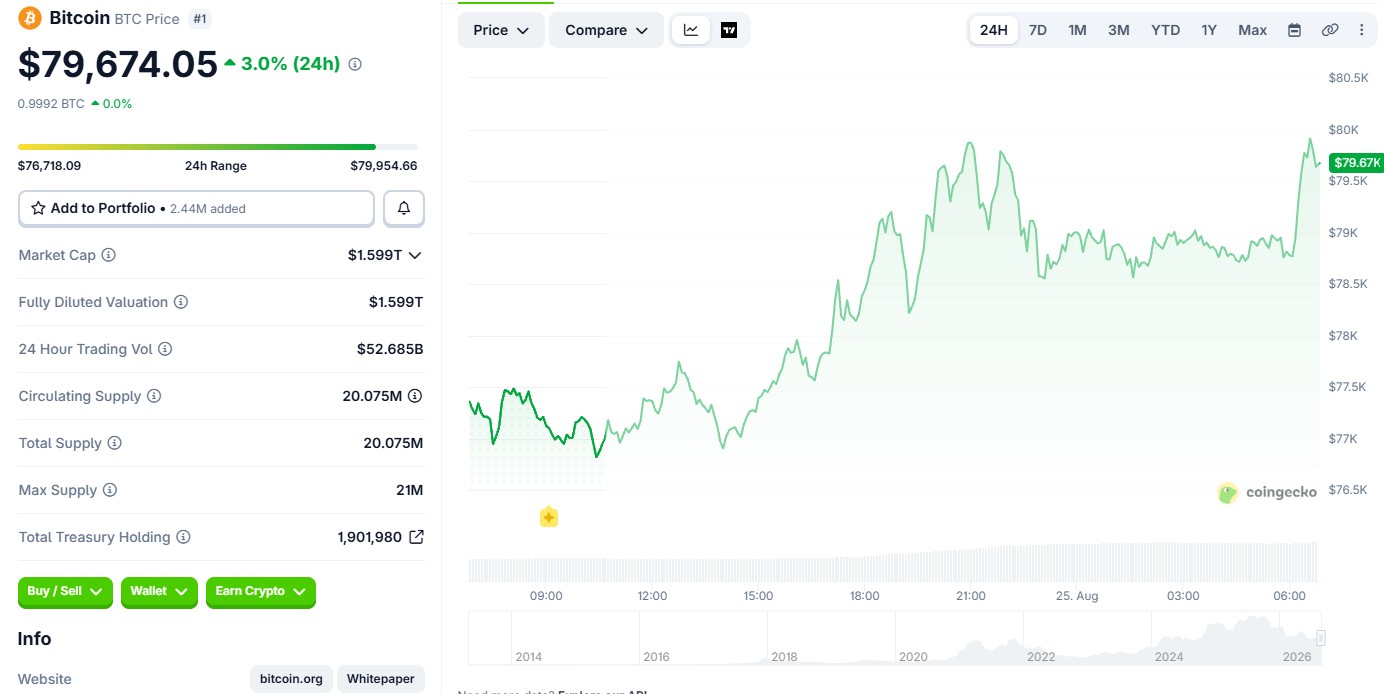Click the 24h range progress bar
The image size is (1384, 694).
click(218, 147)
